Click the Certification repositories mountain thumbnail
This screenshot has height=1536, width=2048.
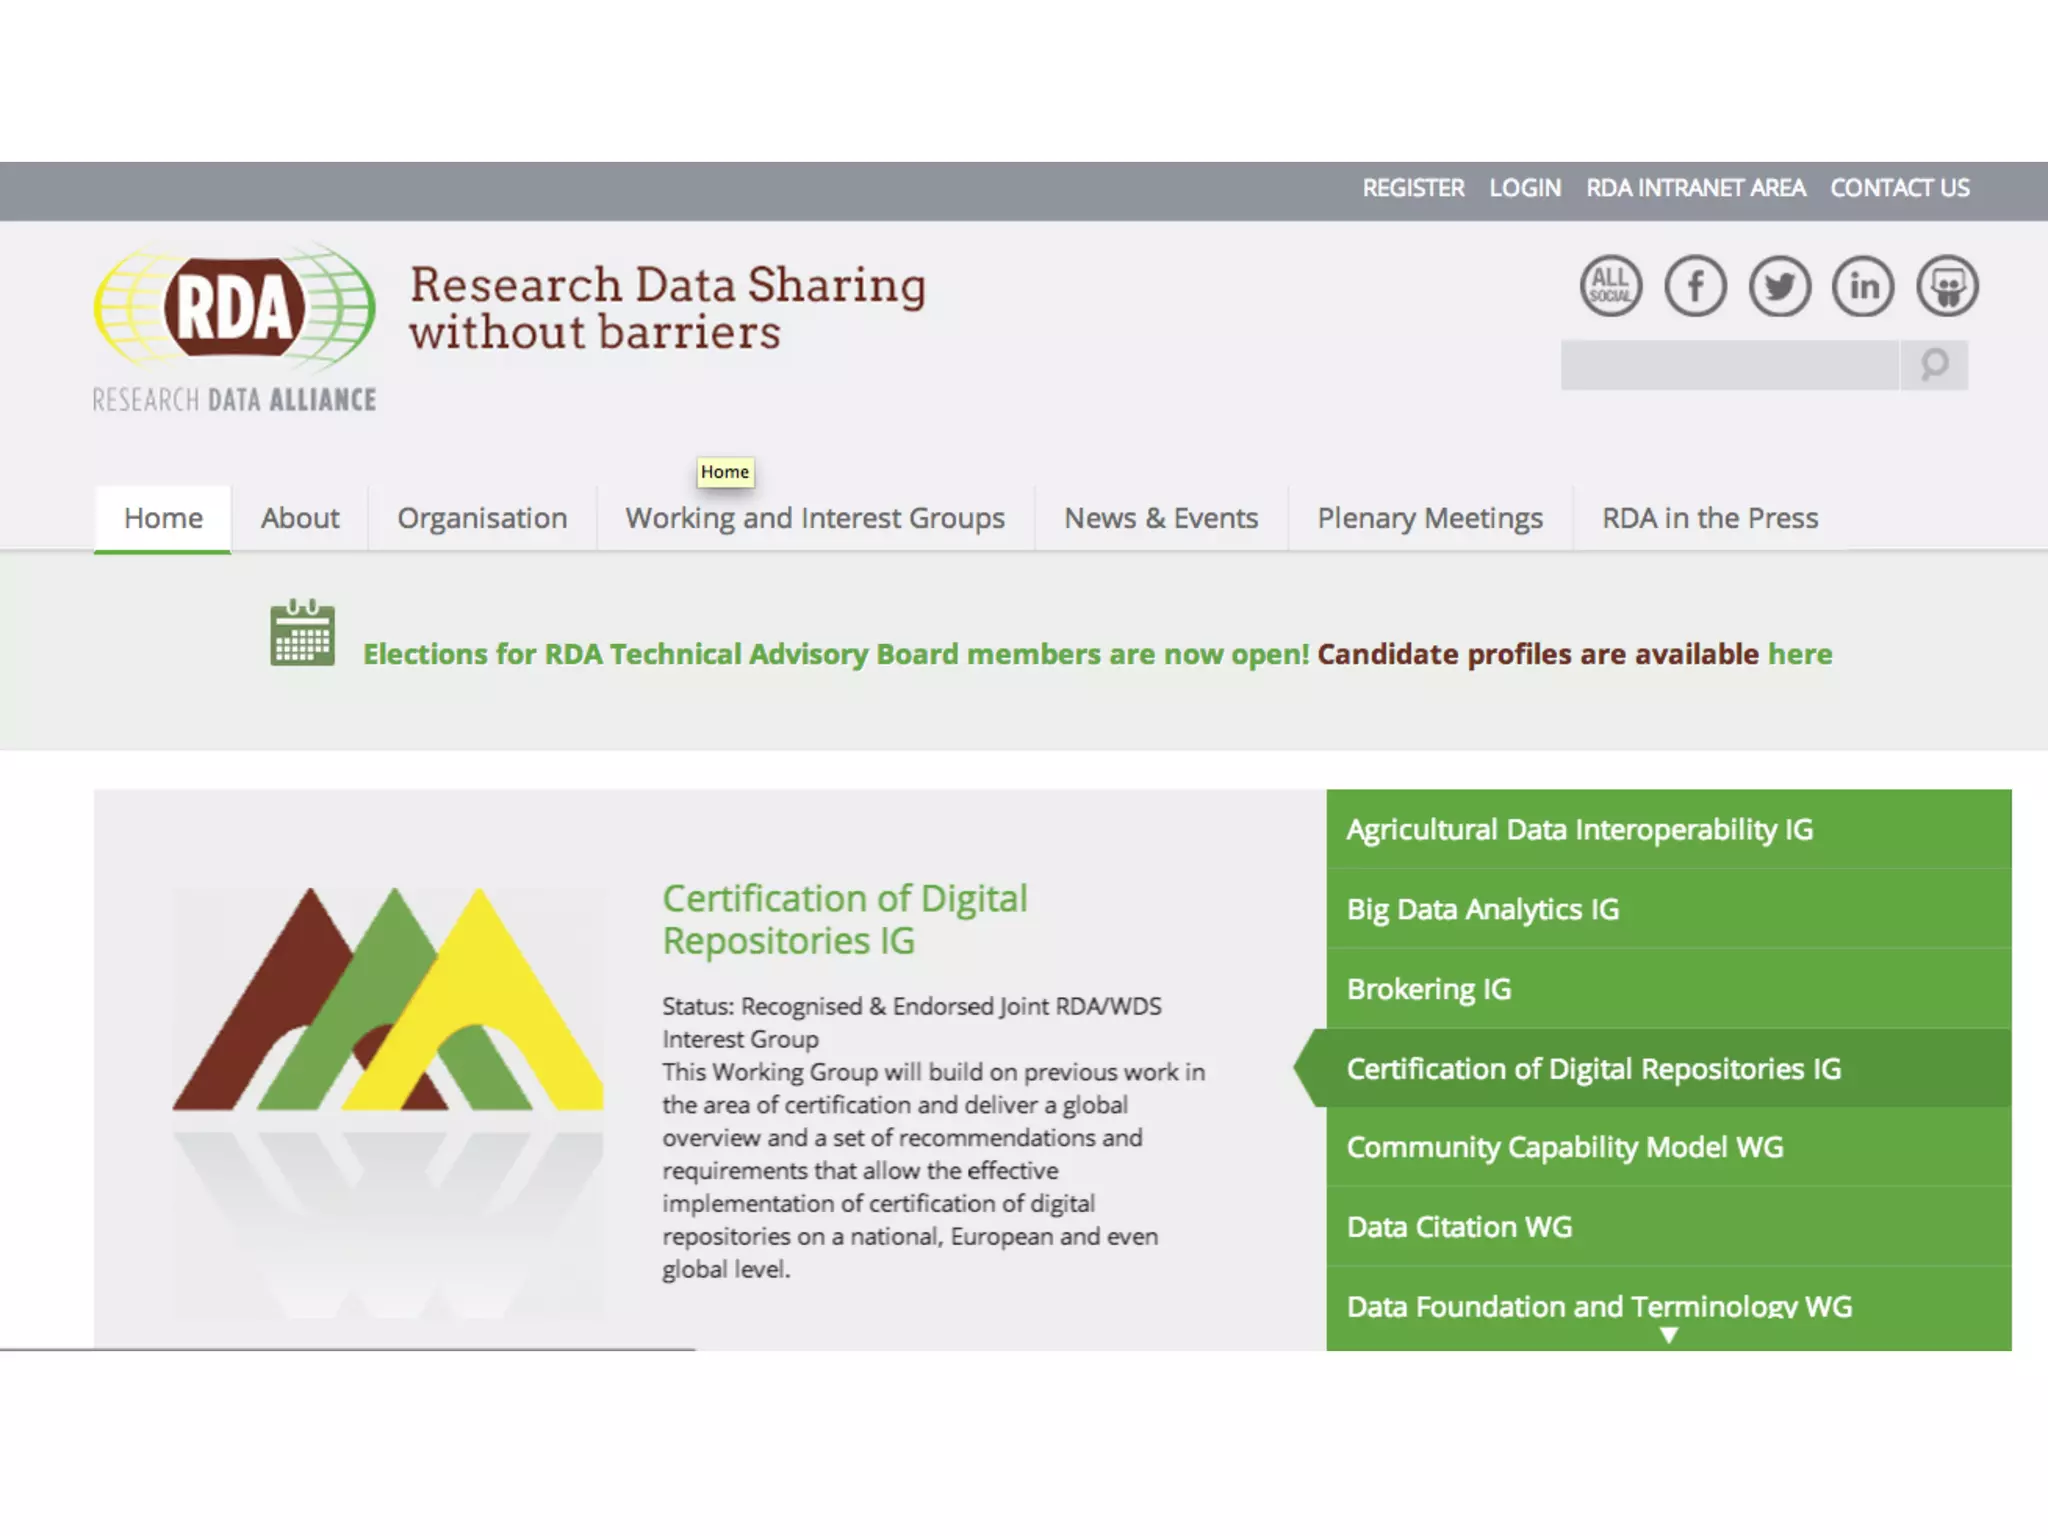point(388,1000)
